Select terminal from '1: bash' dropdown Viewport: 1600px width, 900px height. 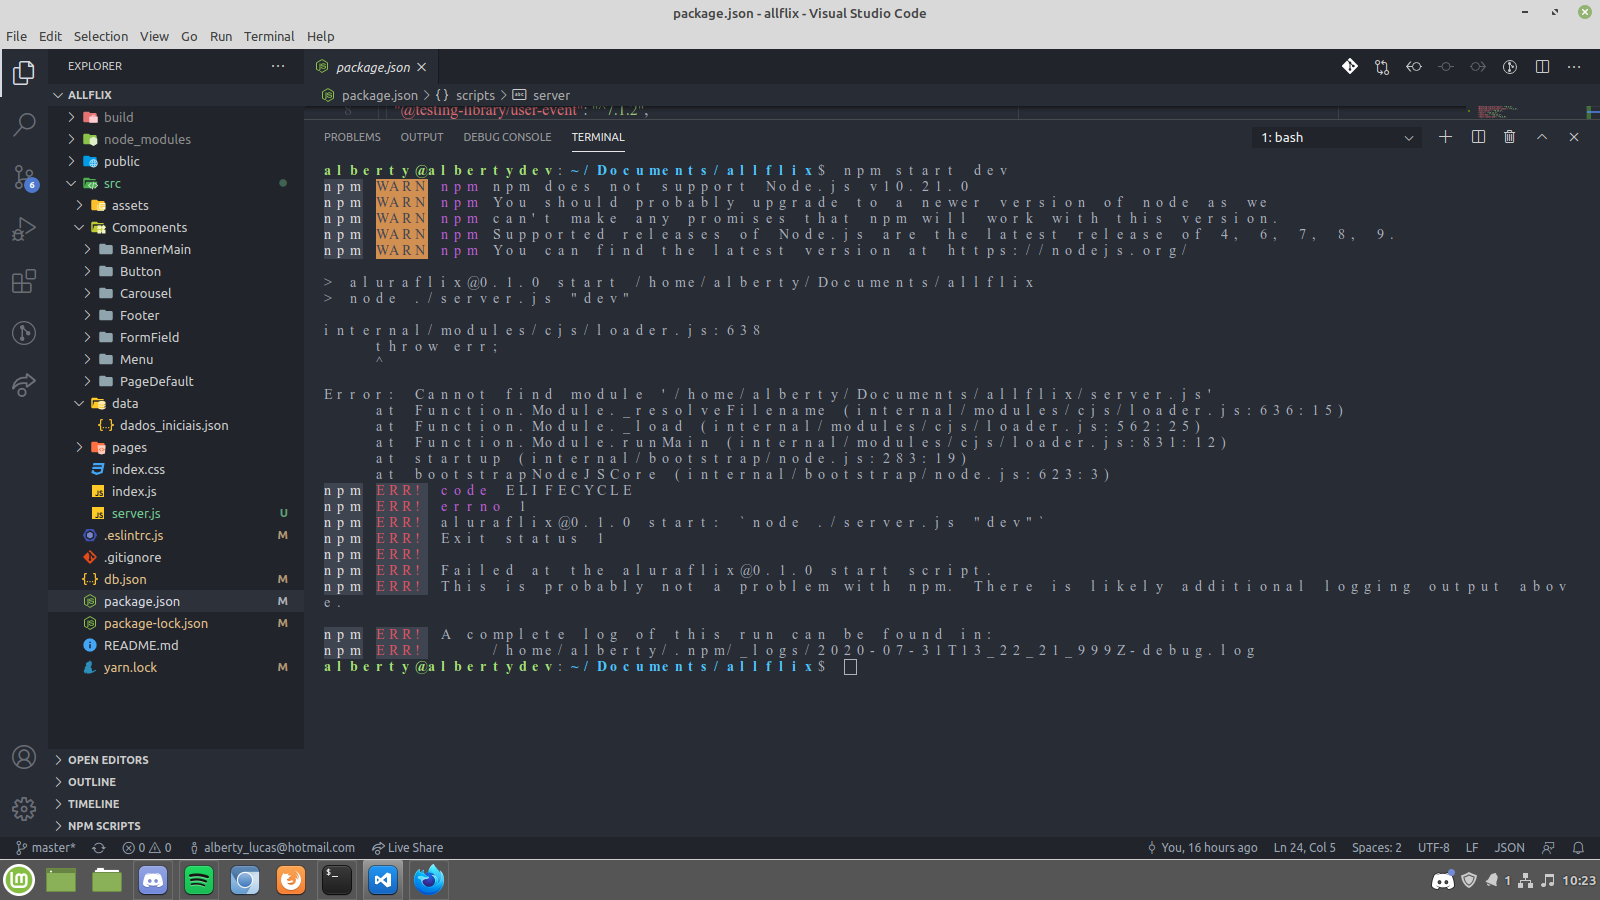(x=1337, y=137)
